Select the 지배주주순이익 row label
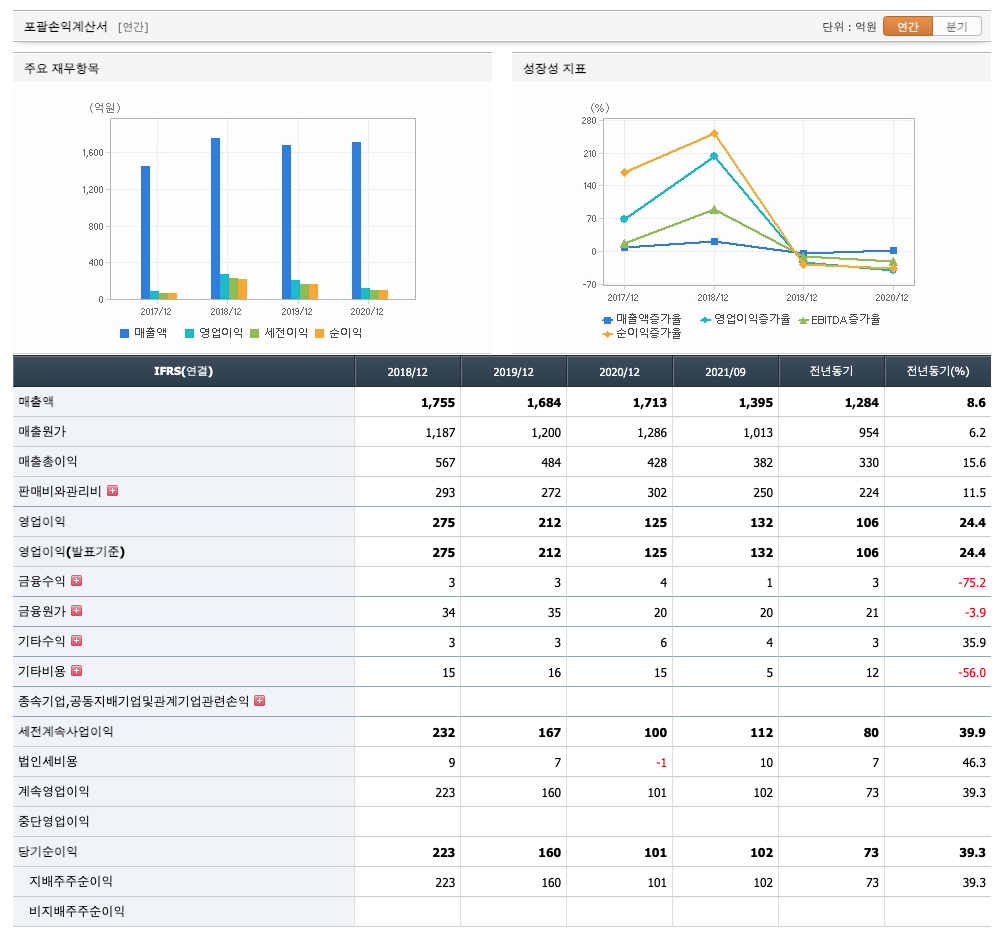1001x943 pixels. point(71,882)
